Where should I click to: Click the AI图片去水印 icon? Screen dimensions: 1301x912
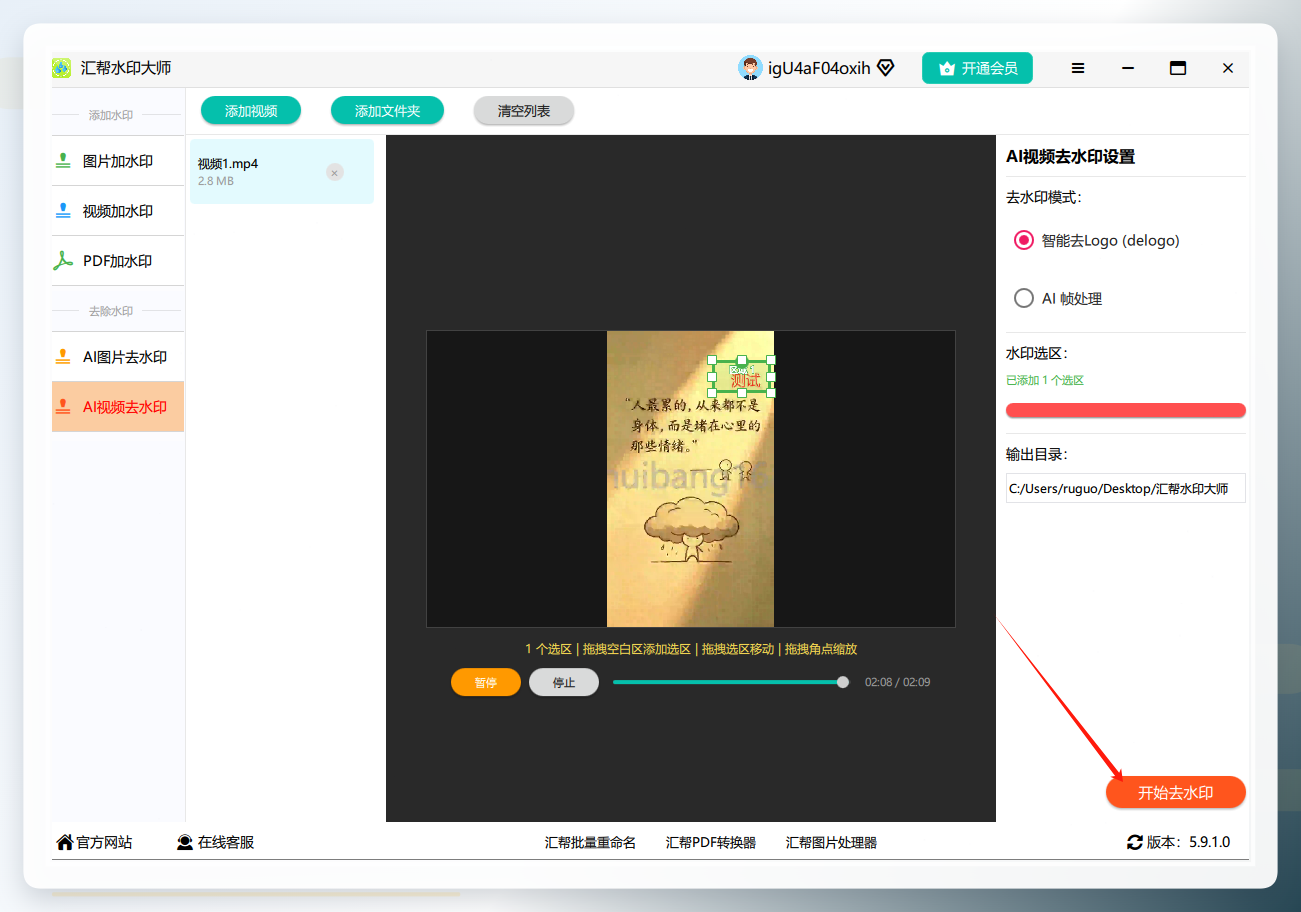pos(63,357)
